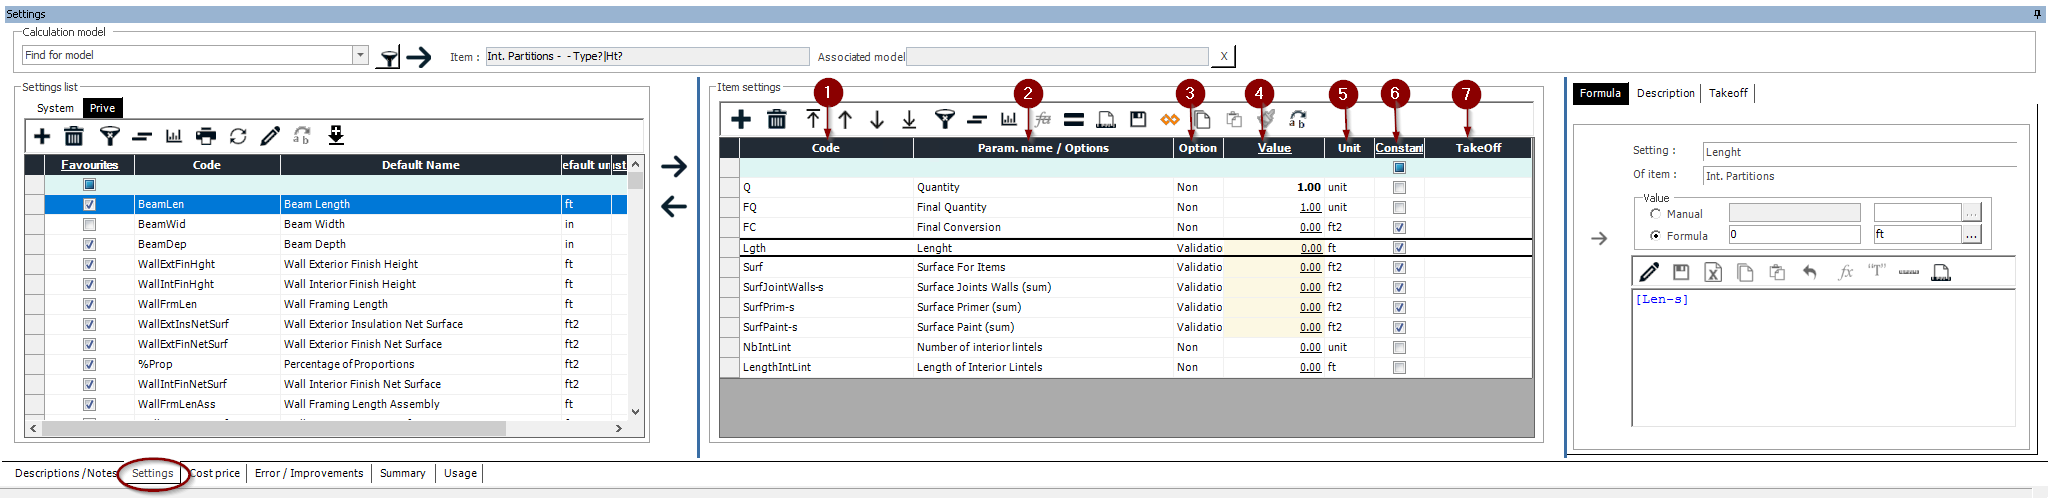Uncheck the Constant checkbox for the FC row

(1399, 228)
